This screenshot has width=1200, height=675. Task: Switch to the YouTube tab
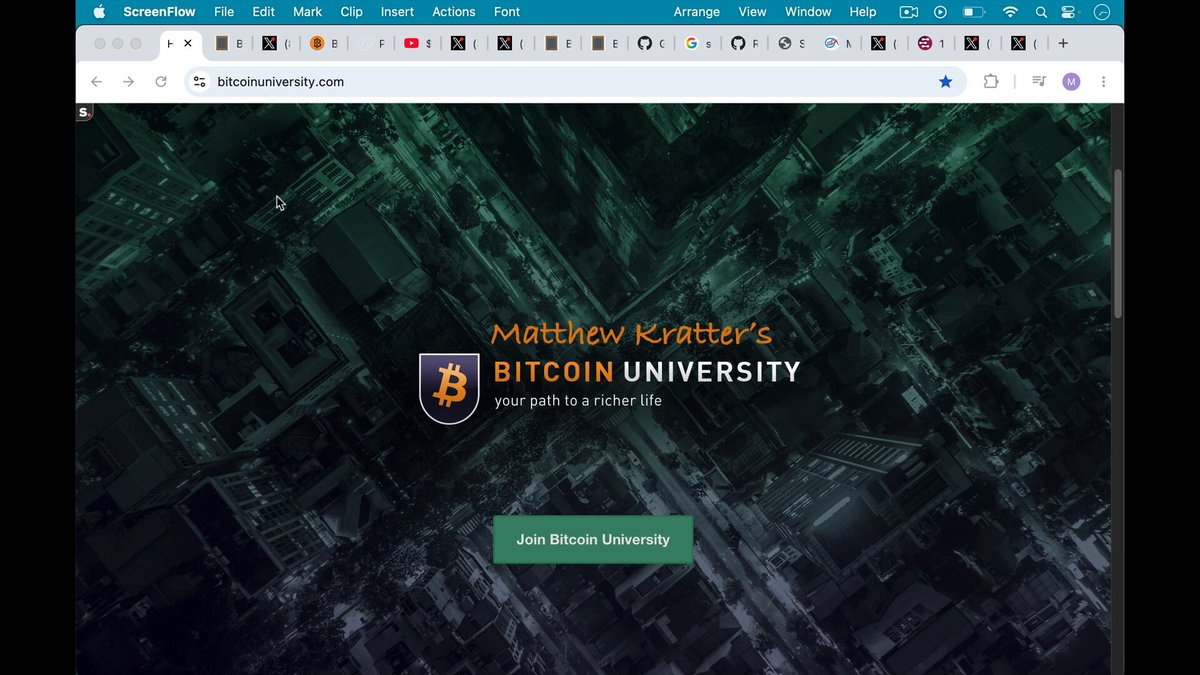click(419, 43)
